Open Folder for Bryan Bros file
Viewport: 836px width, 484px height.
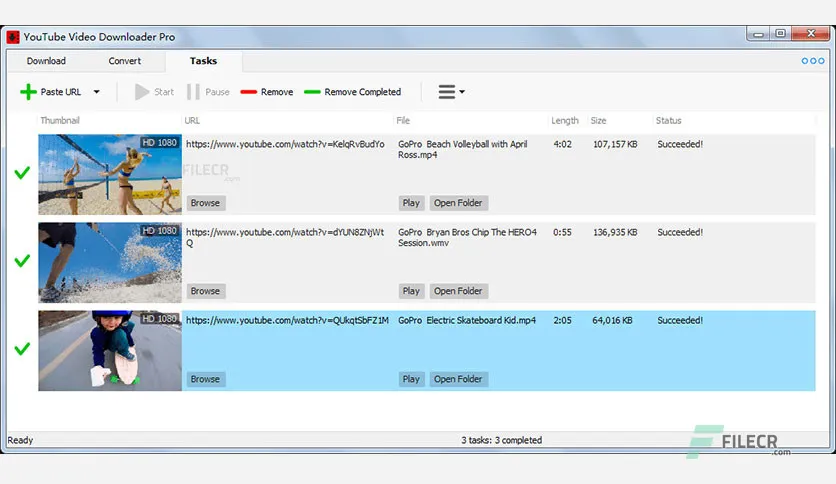pos(458,291)
